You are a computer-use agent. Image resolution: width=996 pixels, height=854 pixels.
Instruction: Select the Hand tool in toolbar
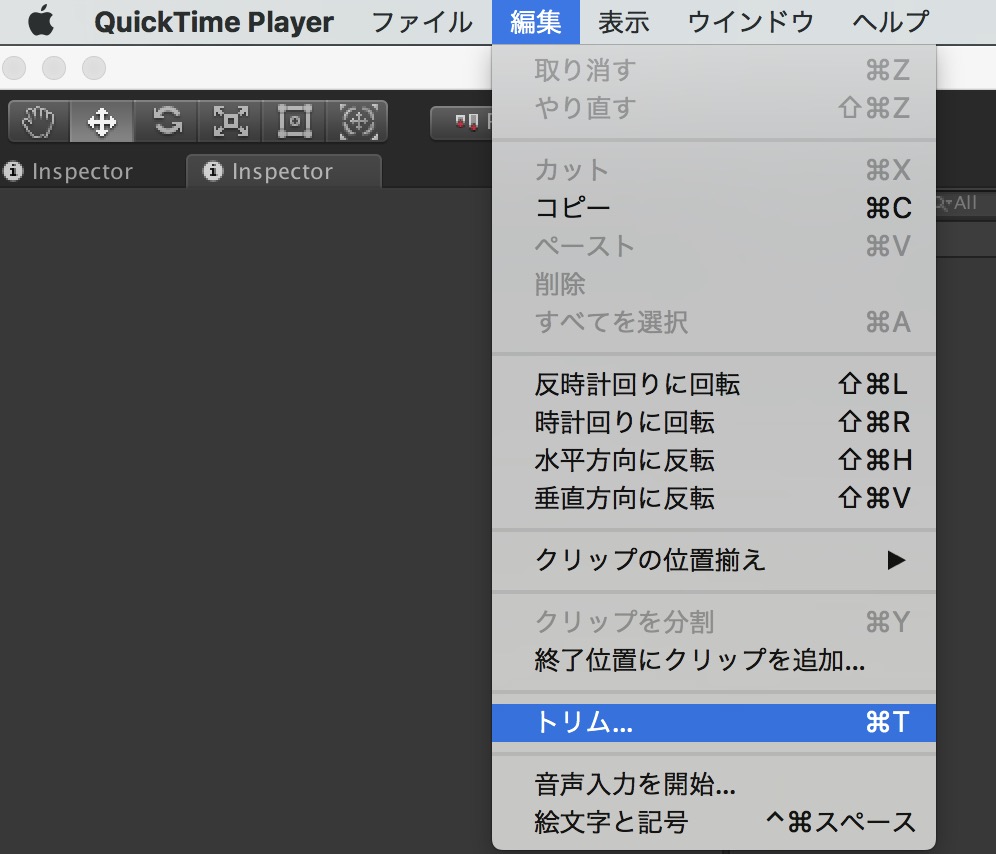click(38, 121)
